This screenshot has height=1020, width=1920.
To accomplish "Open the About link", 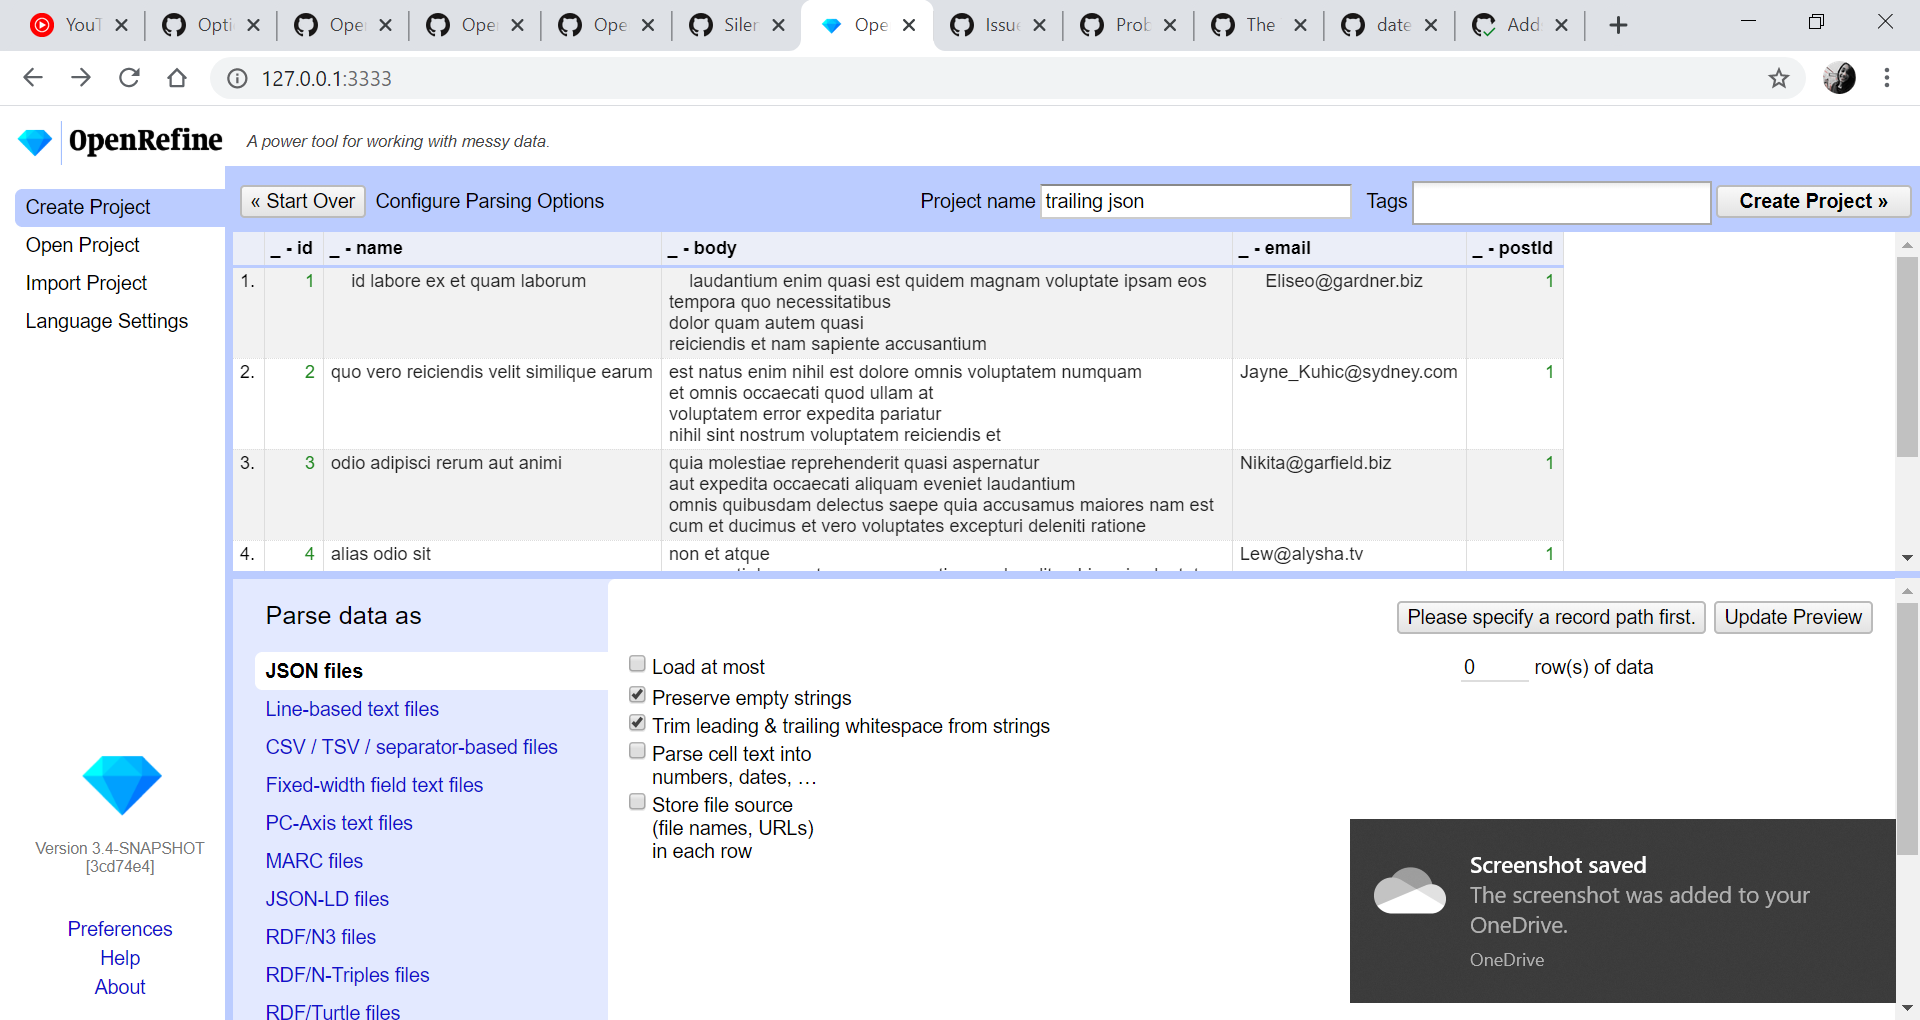I will (120, 987).
